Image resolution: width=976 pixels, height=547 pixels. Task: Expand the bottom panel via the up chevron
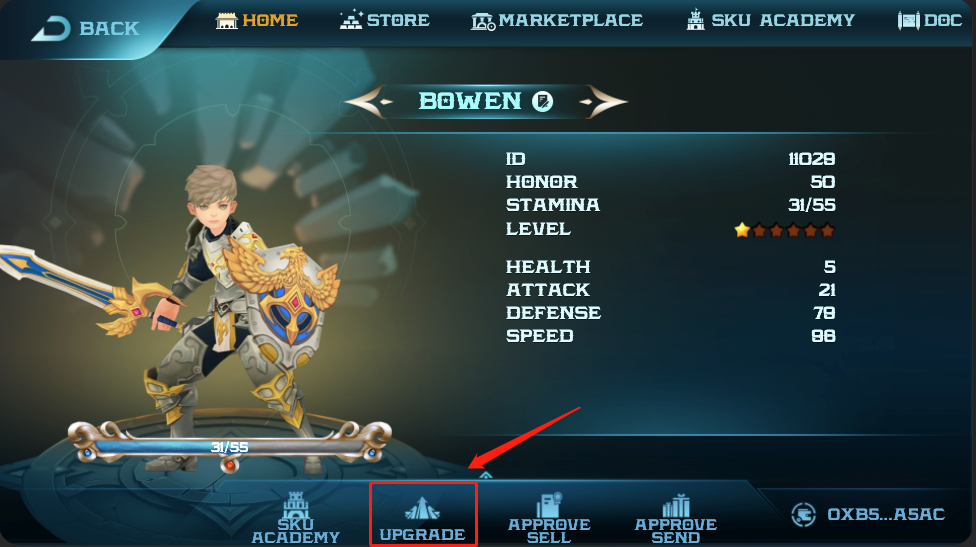point(486,475)
